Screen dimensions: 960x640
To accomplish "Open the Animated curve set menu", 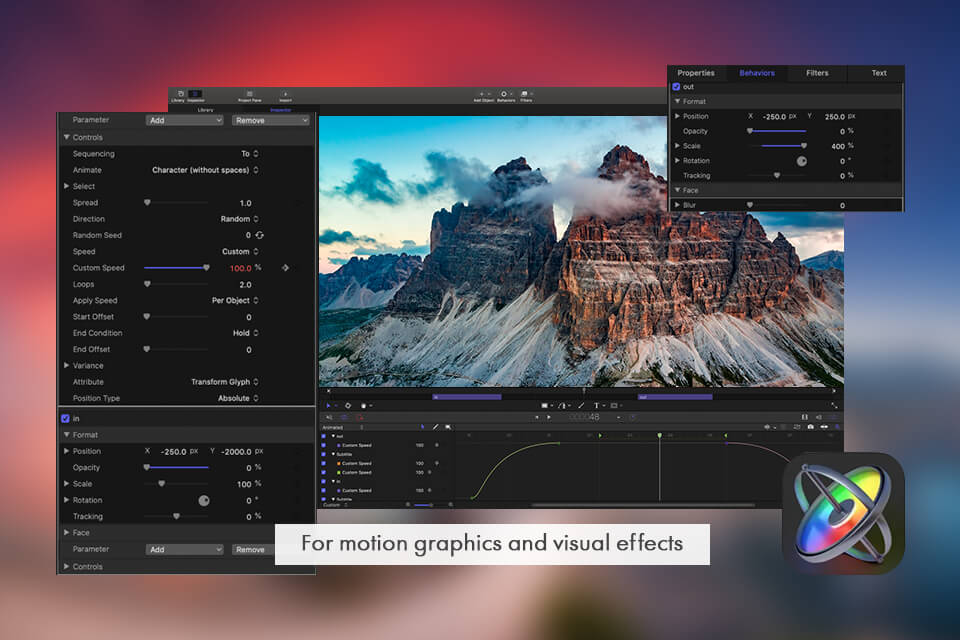I will 343,427.
